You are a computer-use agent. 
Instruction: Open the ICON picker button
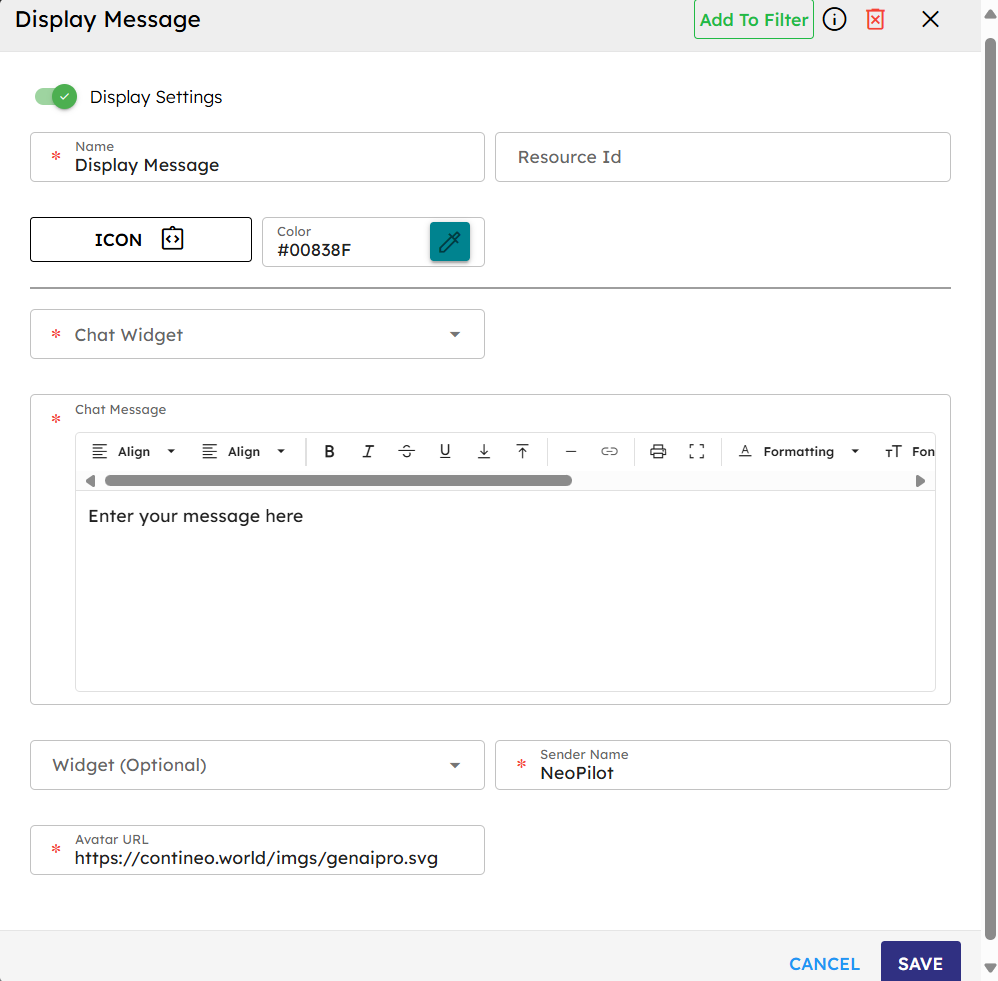[141, 240]
